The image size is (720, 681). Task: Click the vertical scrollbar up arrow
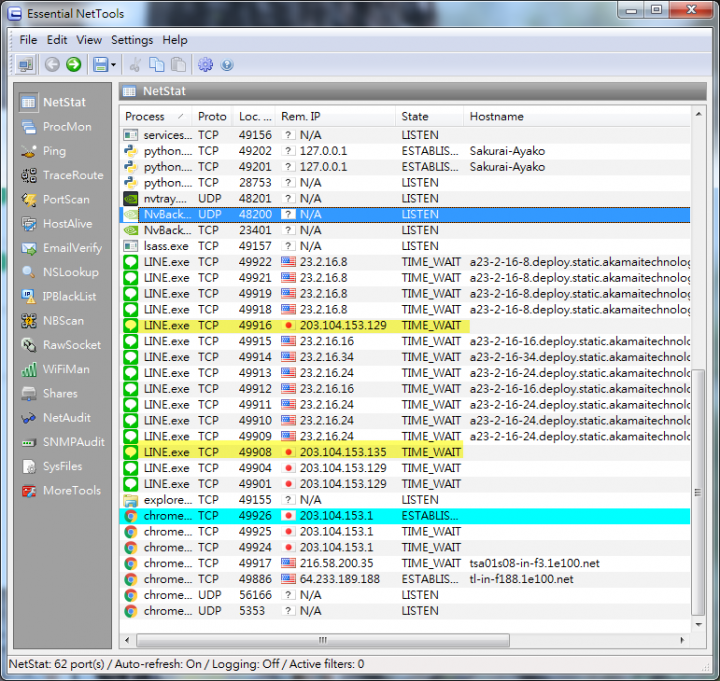point(698,114)
